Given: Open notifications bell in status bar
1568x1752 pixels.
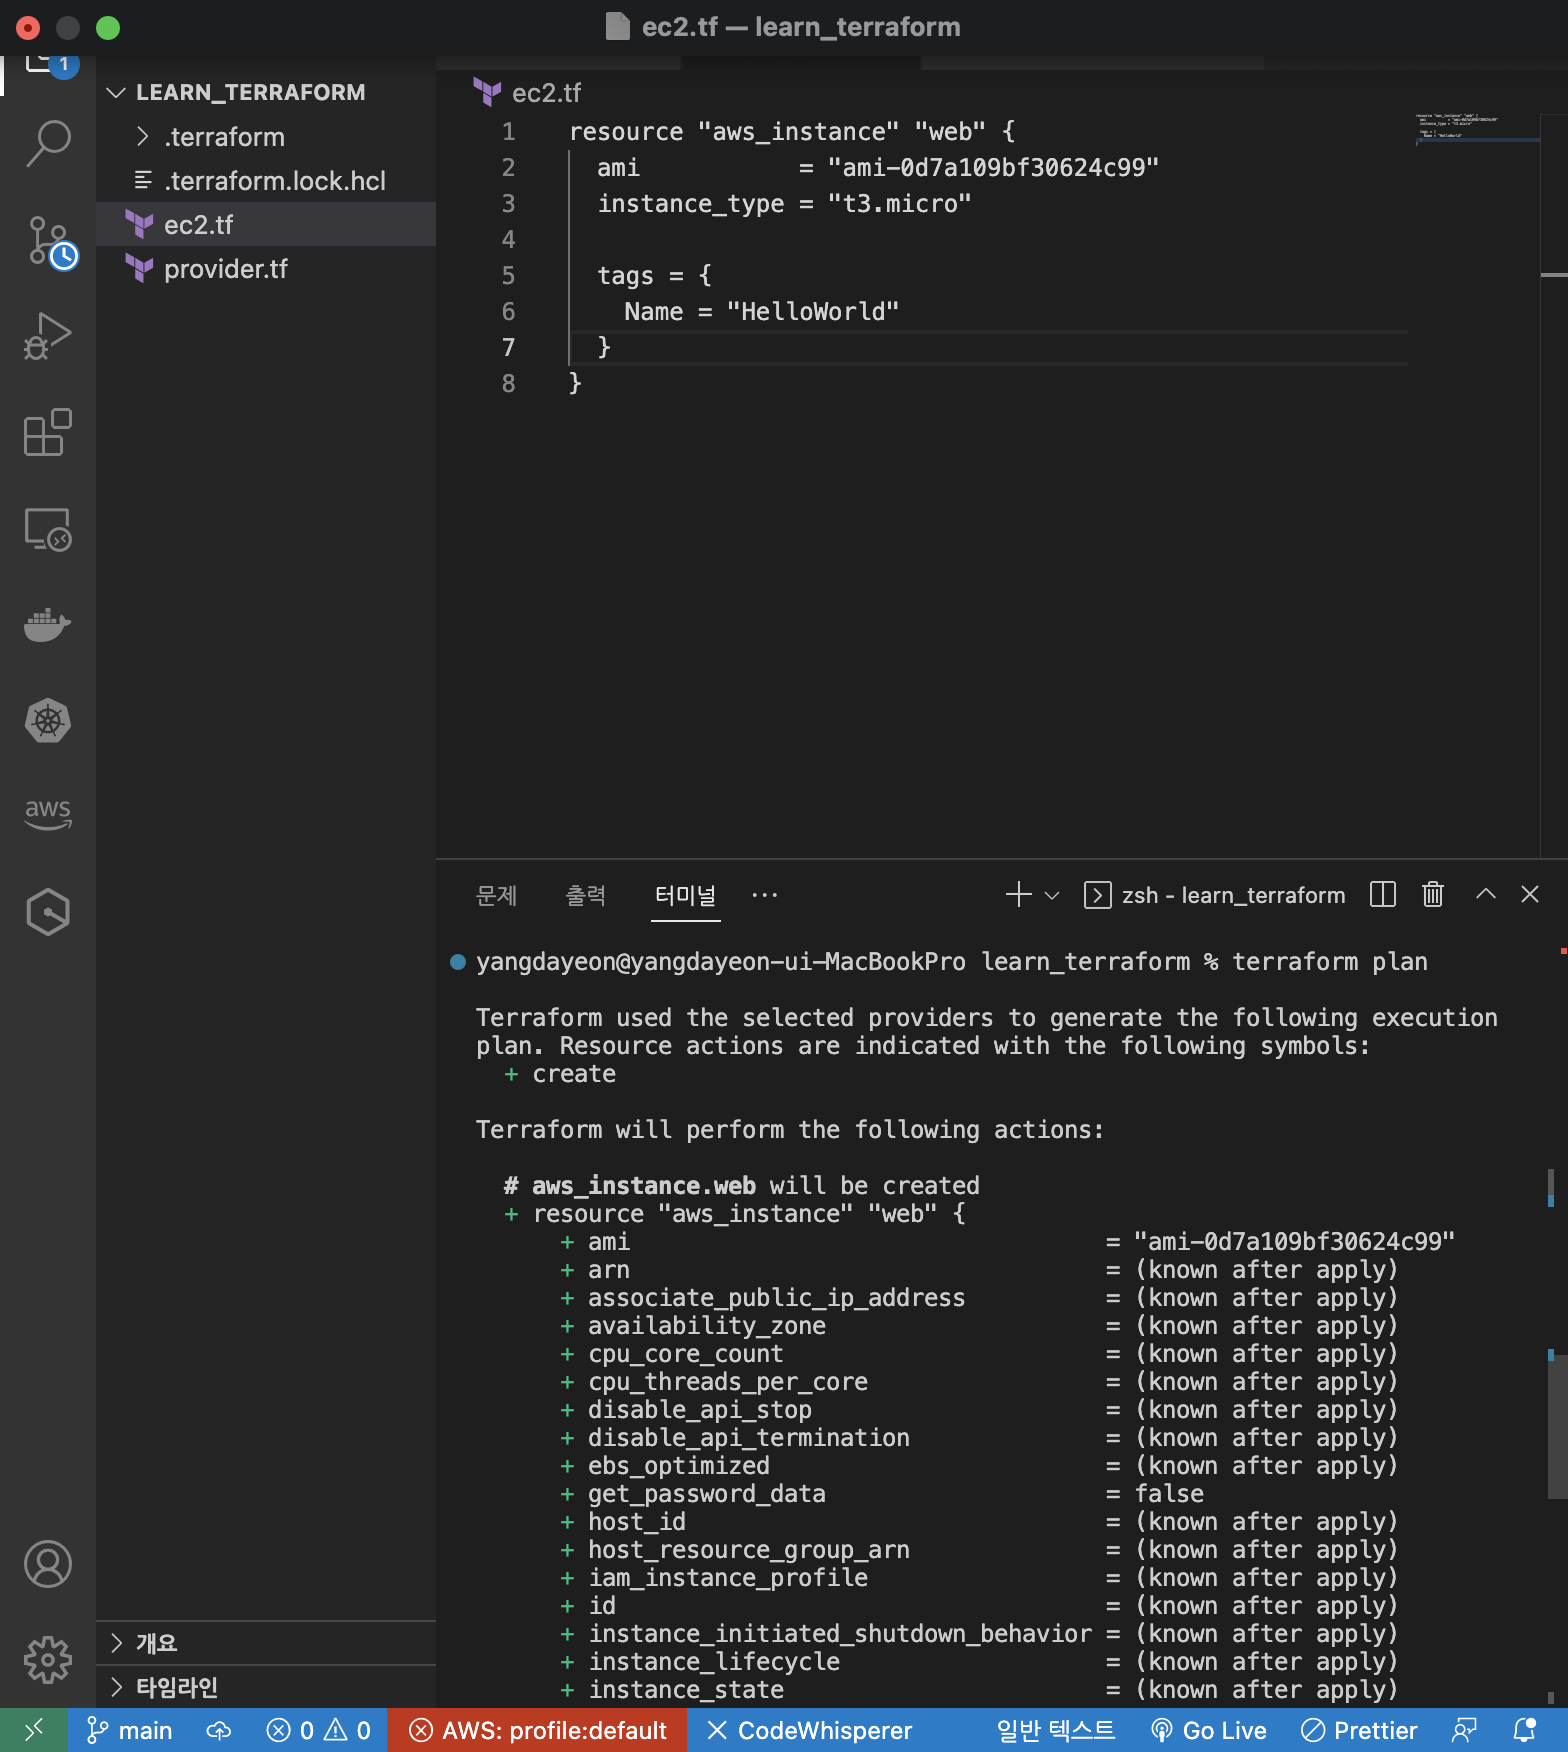Looking at the screenshot, I should pos(1525,1730).
